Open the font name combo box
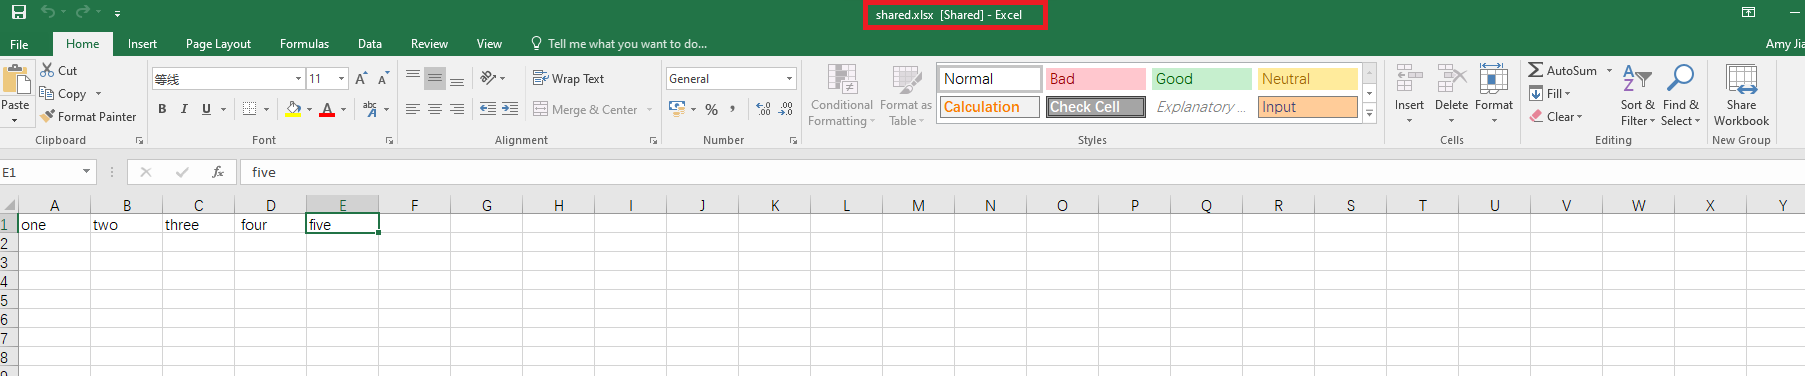Viewport: 1805px width, 376px height. [x=229, y=79]
